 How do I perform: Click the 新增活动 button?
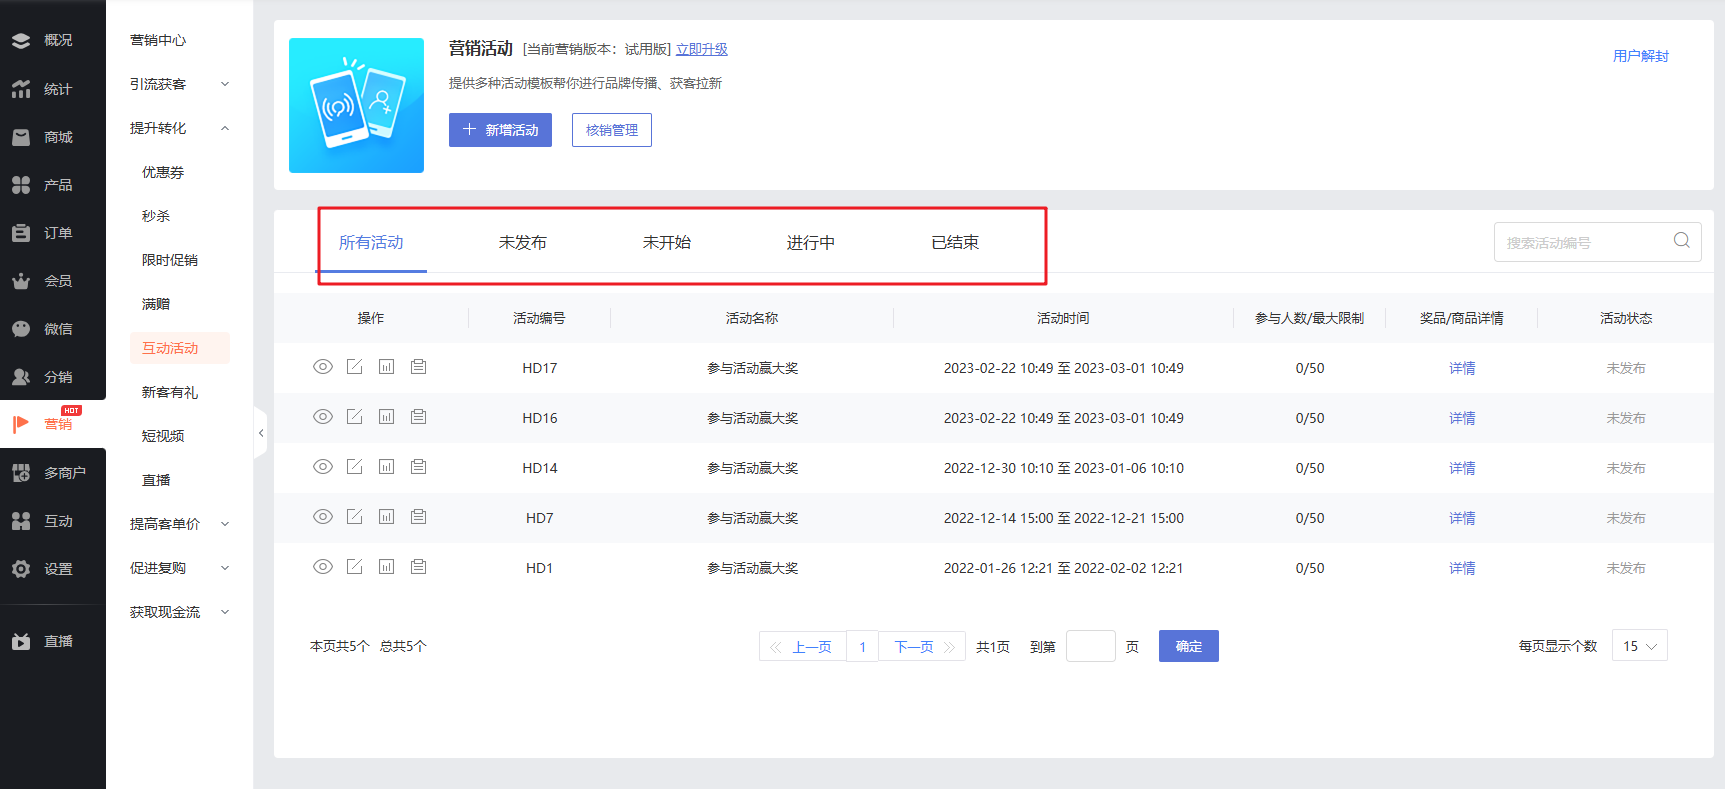click(x=500, y=130)
